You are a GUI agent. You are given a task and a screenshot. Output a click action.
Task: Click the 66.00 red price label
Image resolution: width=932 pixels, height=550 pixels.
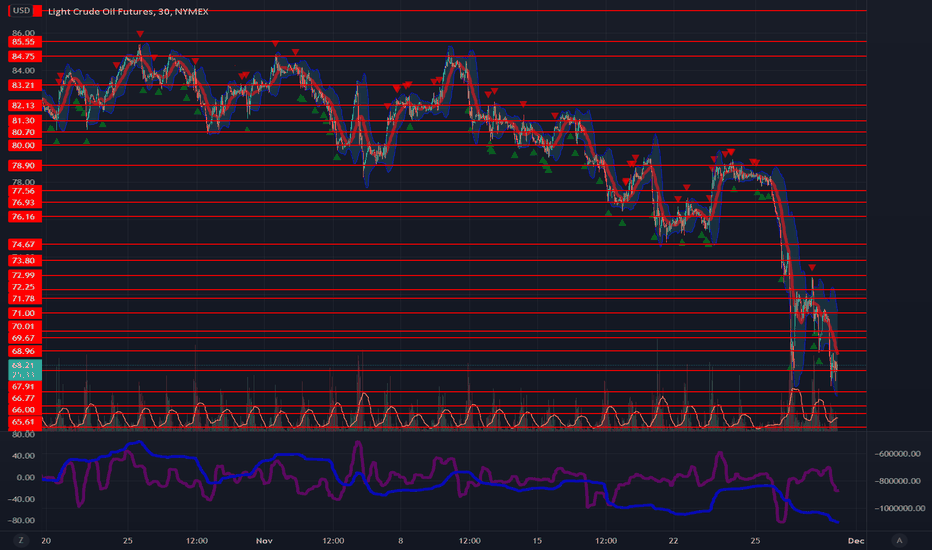24,410
